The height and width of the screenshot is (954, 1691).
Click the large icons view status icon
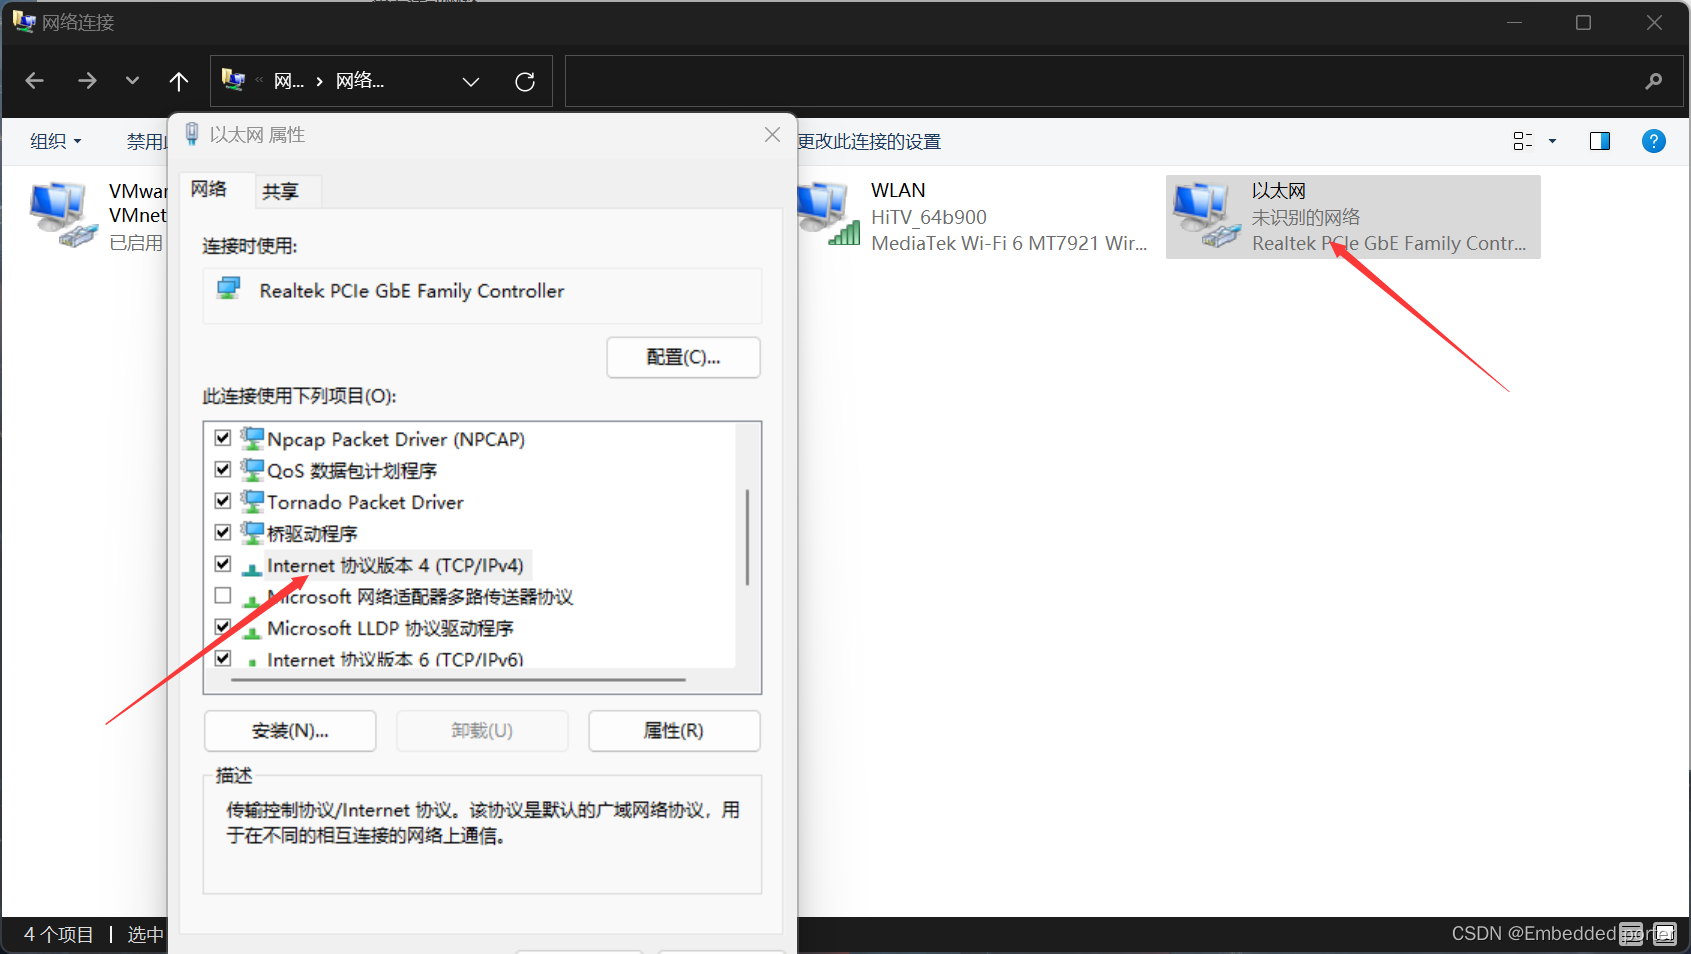click(x=1665, y=934)
